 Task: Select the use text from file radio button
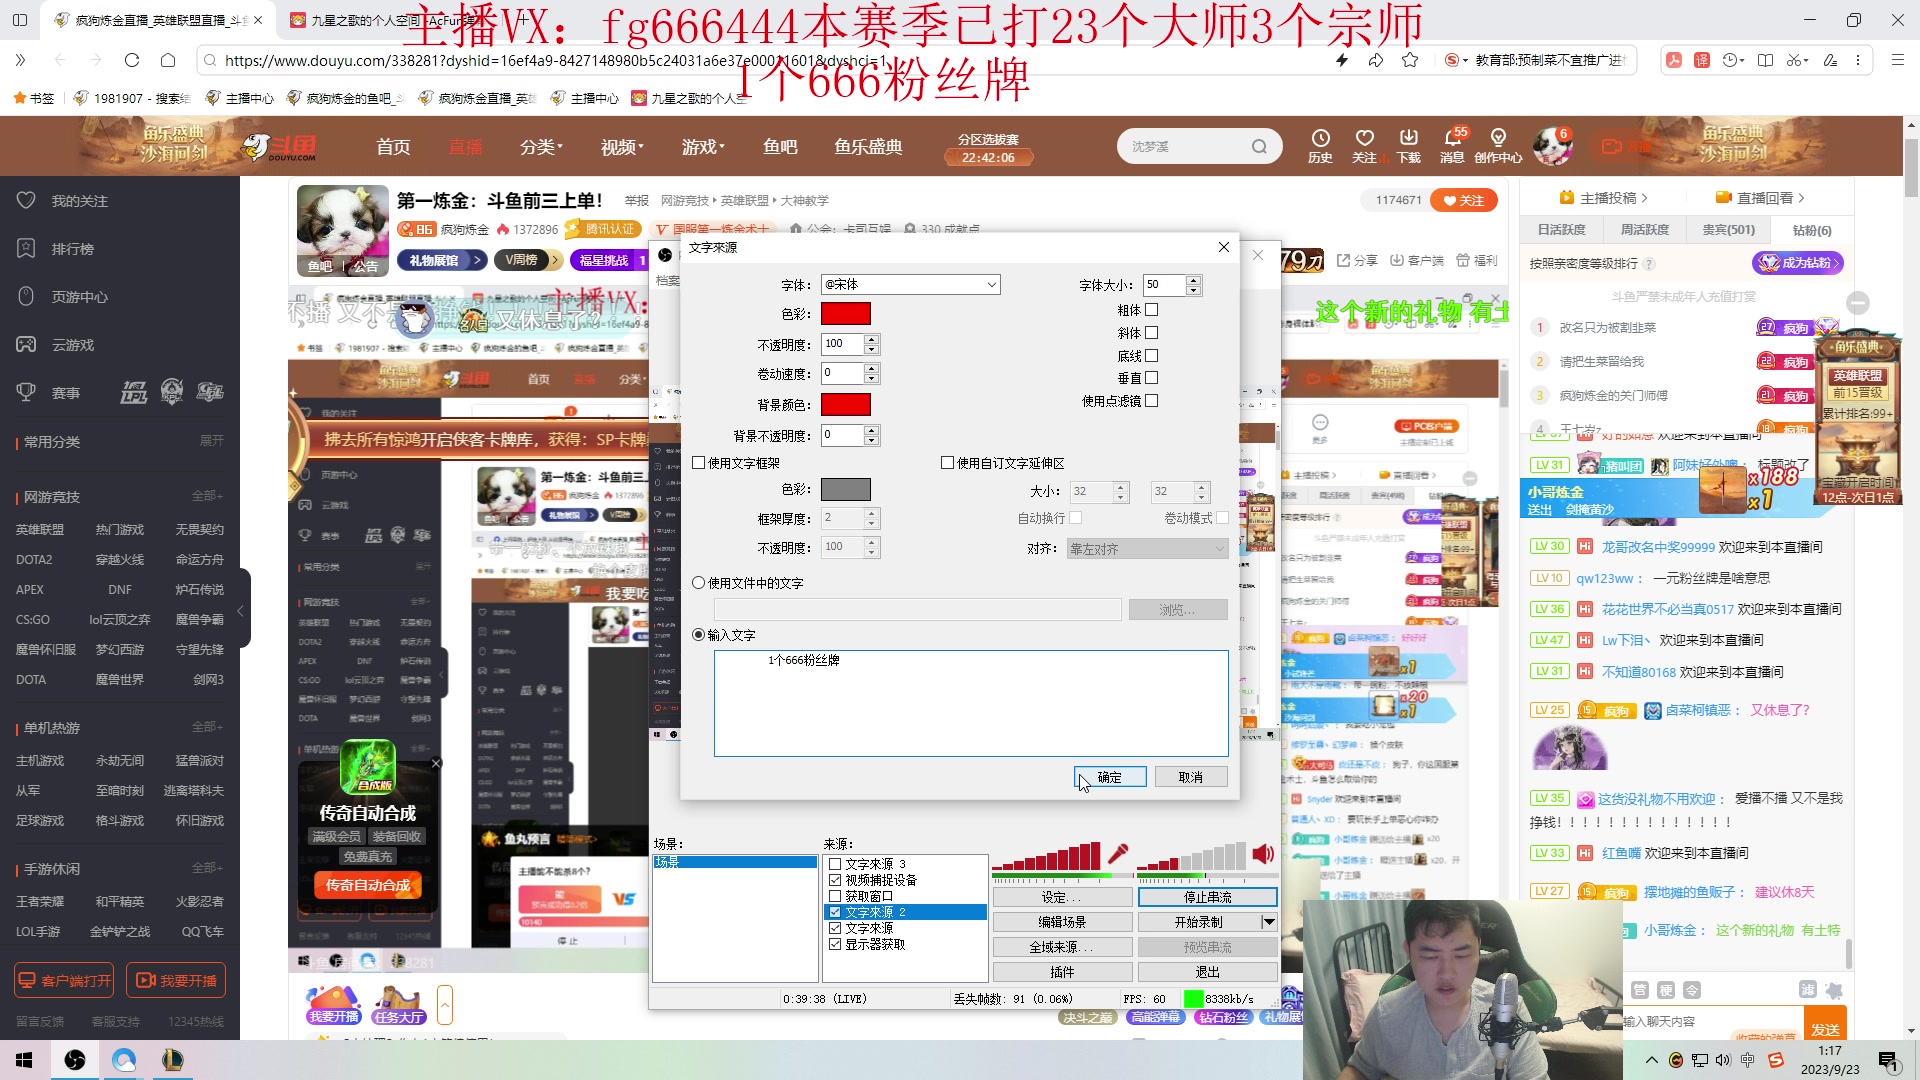[699, 583]
